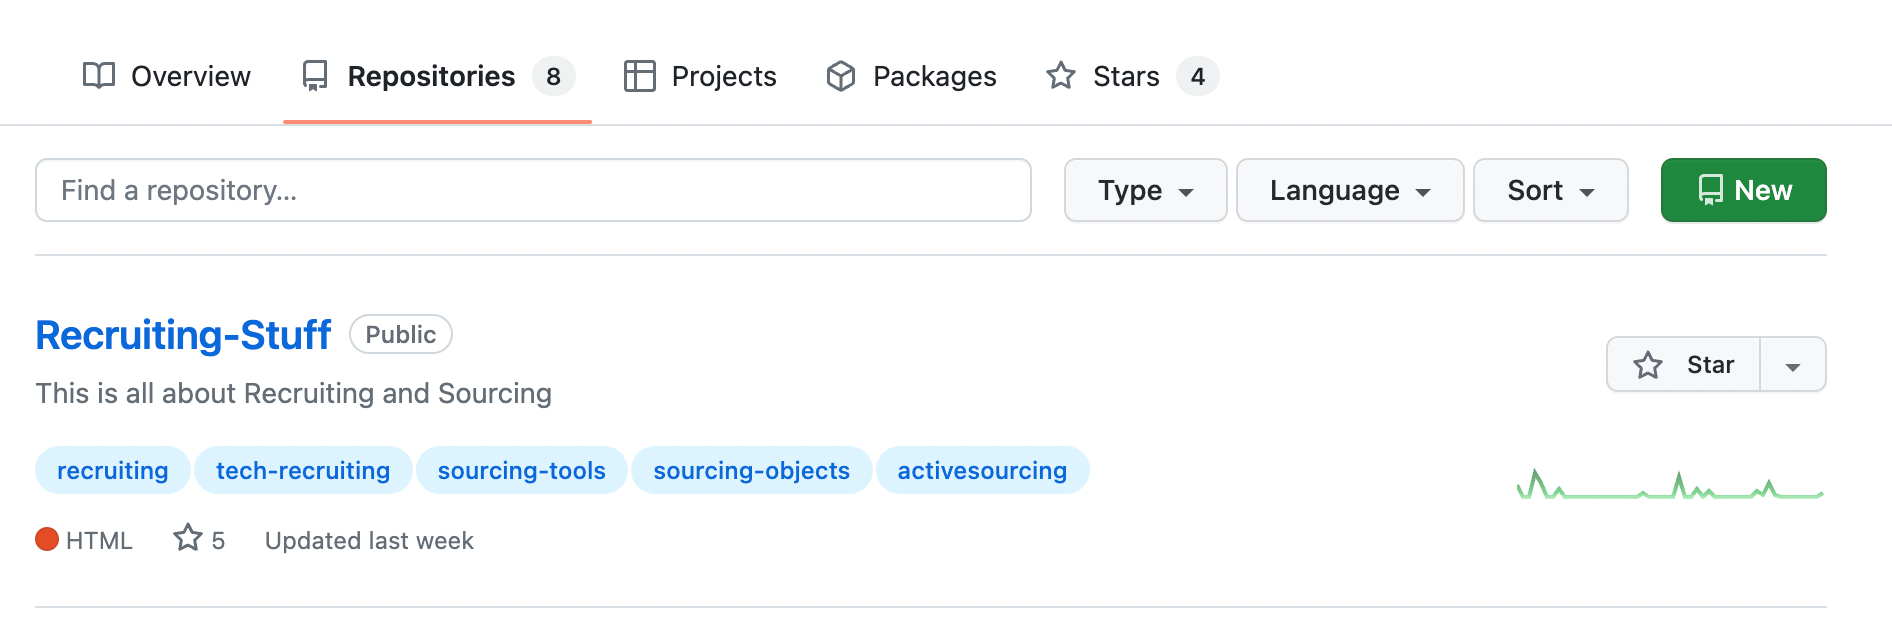This screenshot has width=1892, height=644.
Task: Open the stargazers count of 5
Action: click(x=199, y=540)
